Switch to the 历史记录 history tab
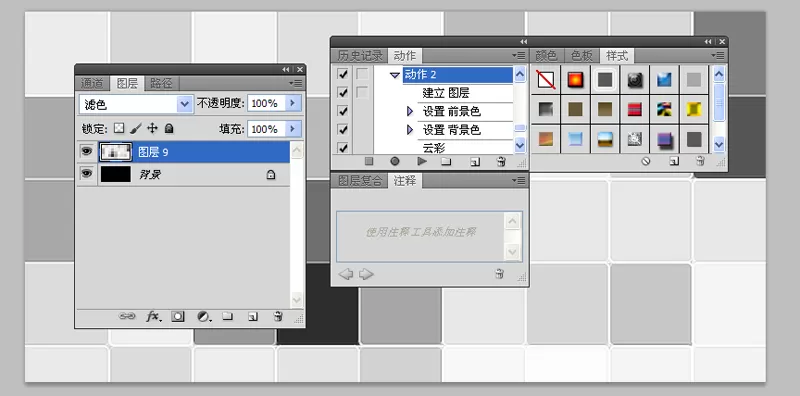Image resolution: width=800 pixels, height=396 pixels. point(360,55)
